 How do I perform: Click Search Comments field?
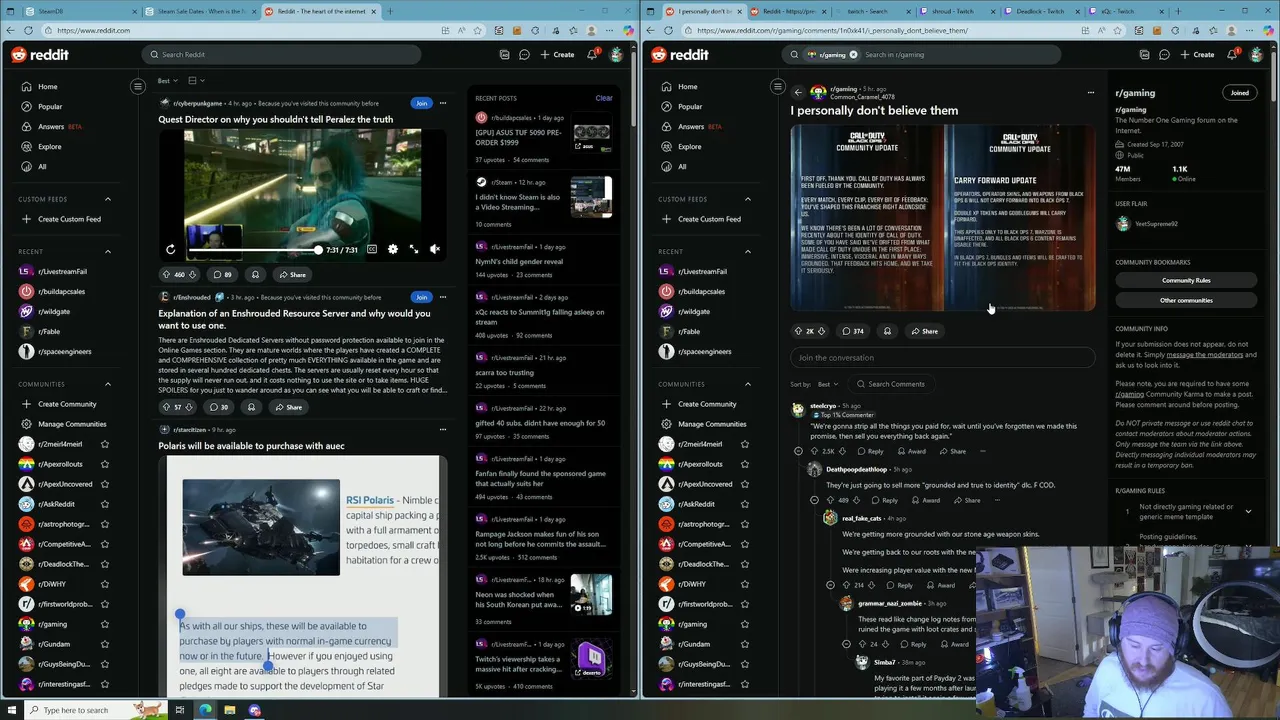click(x=890, y=384)
